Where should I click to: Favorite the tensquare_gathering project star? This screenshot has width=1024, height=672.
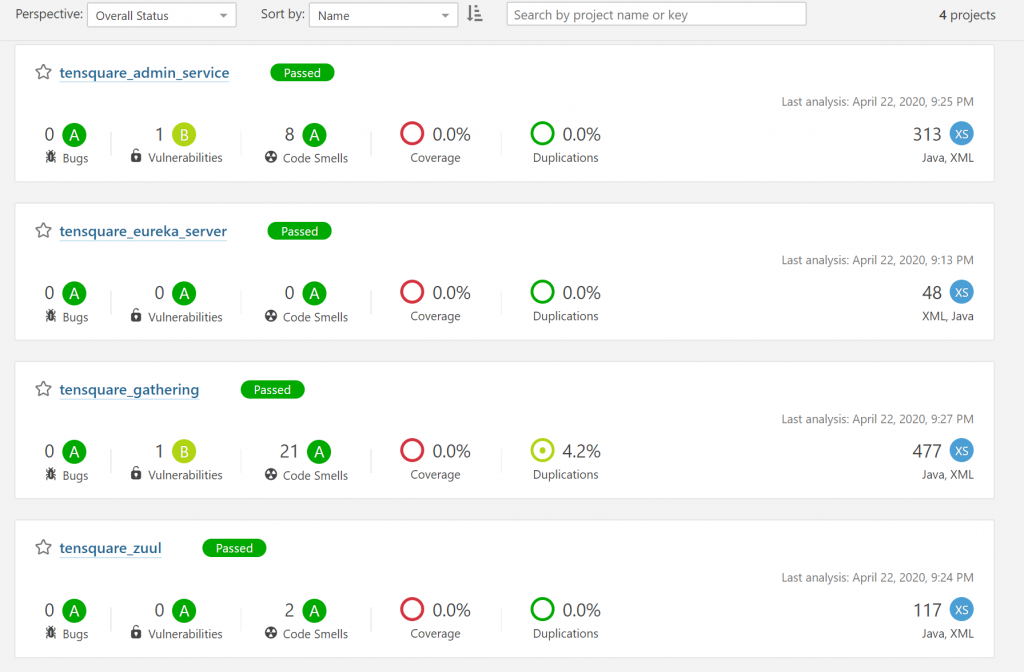pyautogui.click(x=43, y=389)
